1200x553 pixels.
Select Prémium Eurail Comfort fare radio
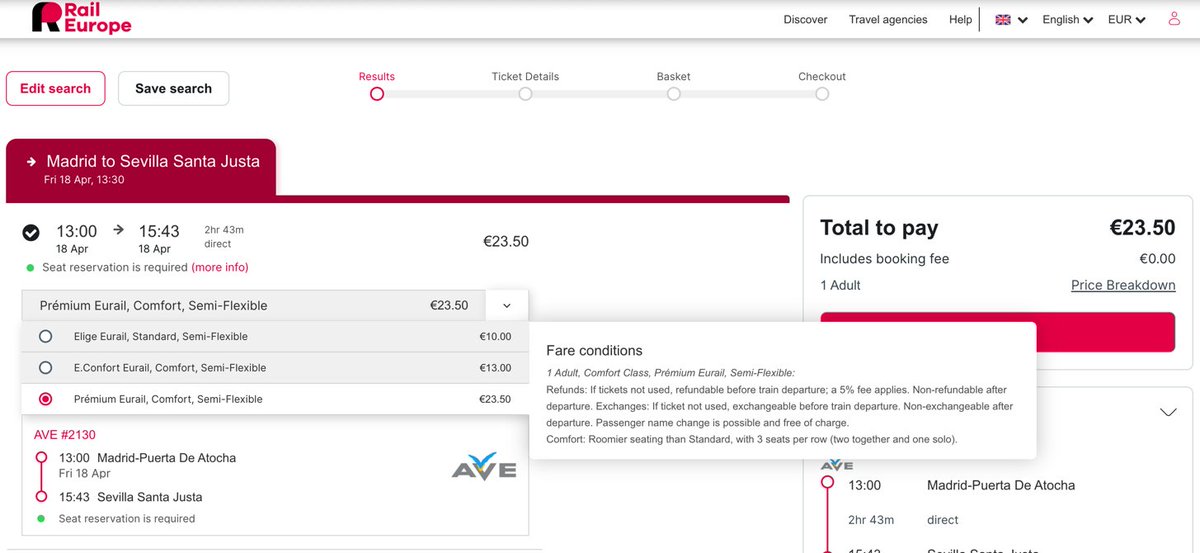click(45, 399)
